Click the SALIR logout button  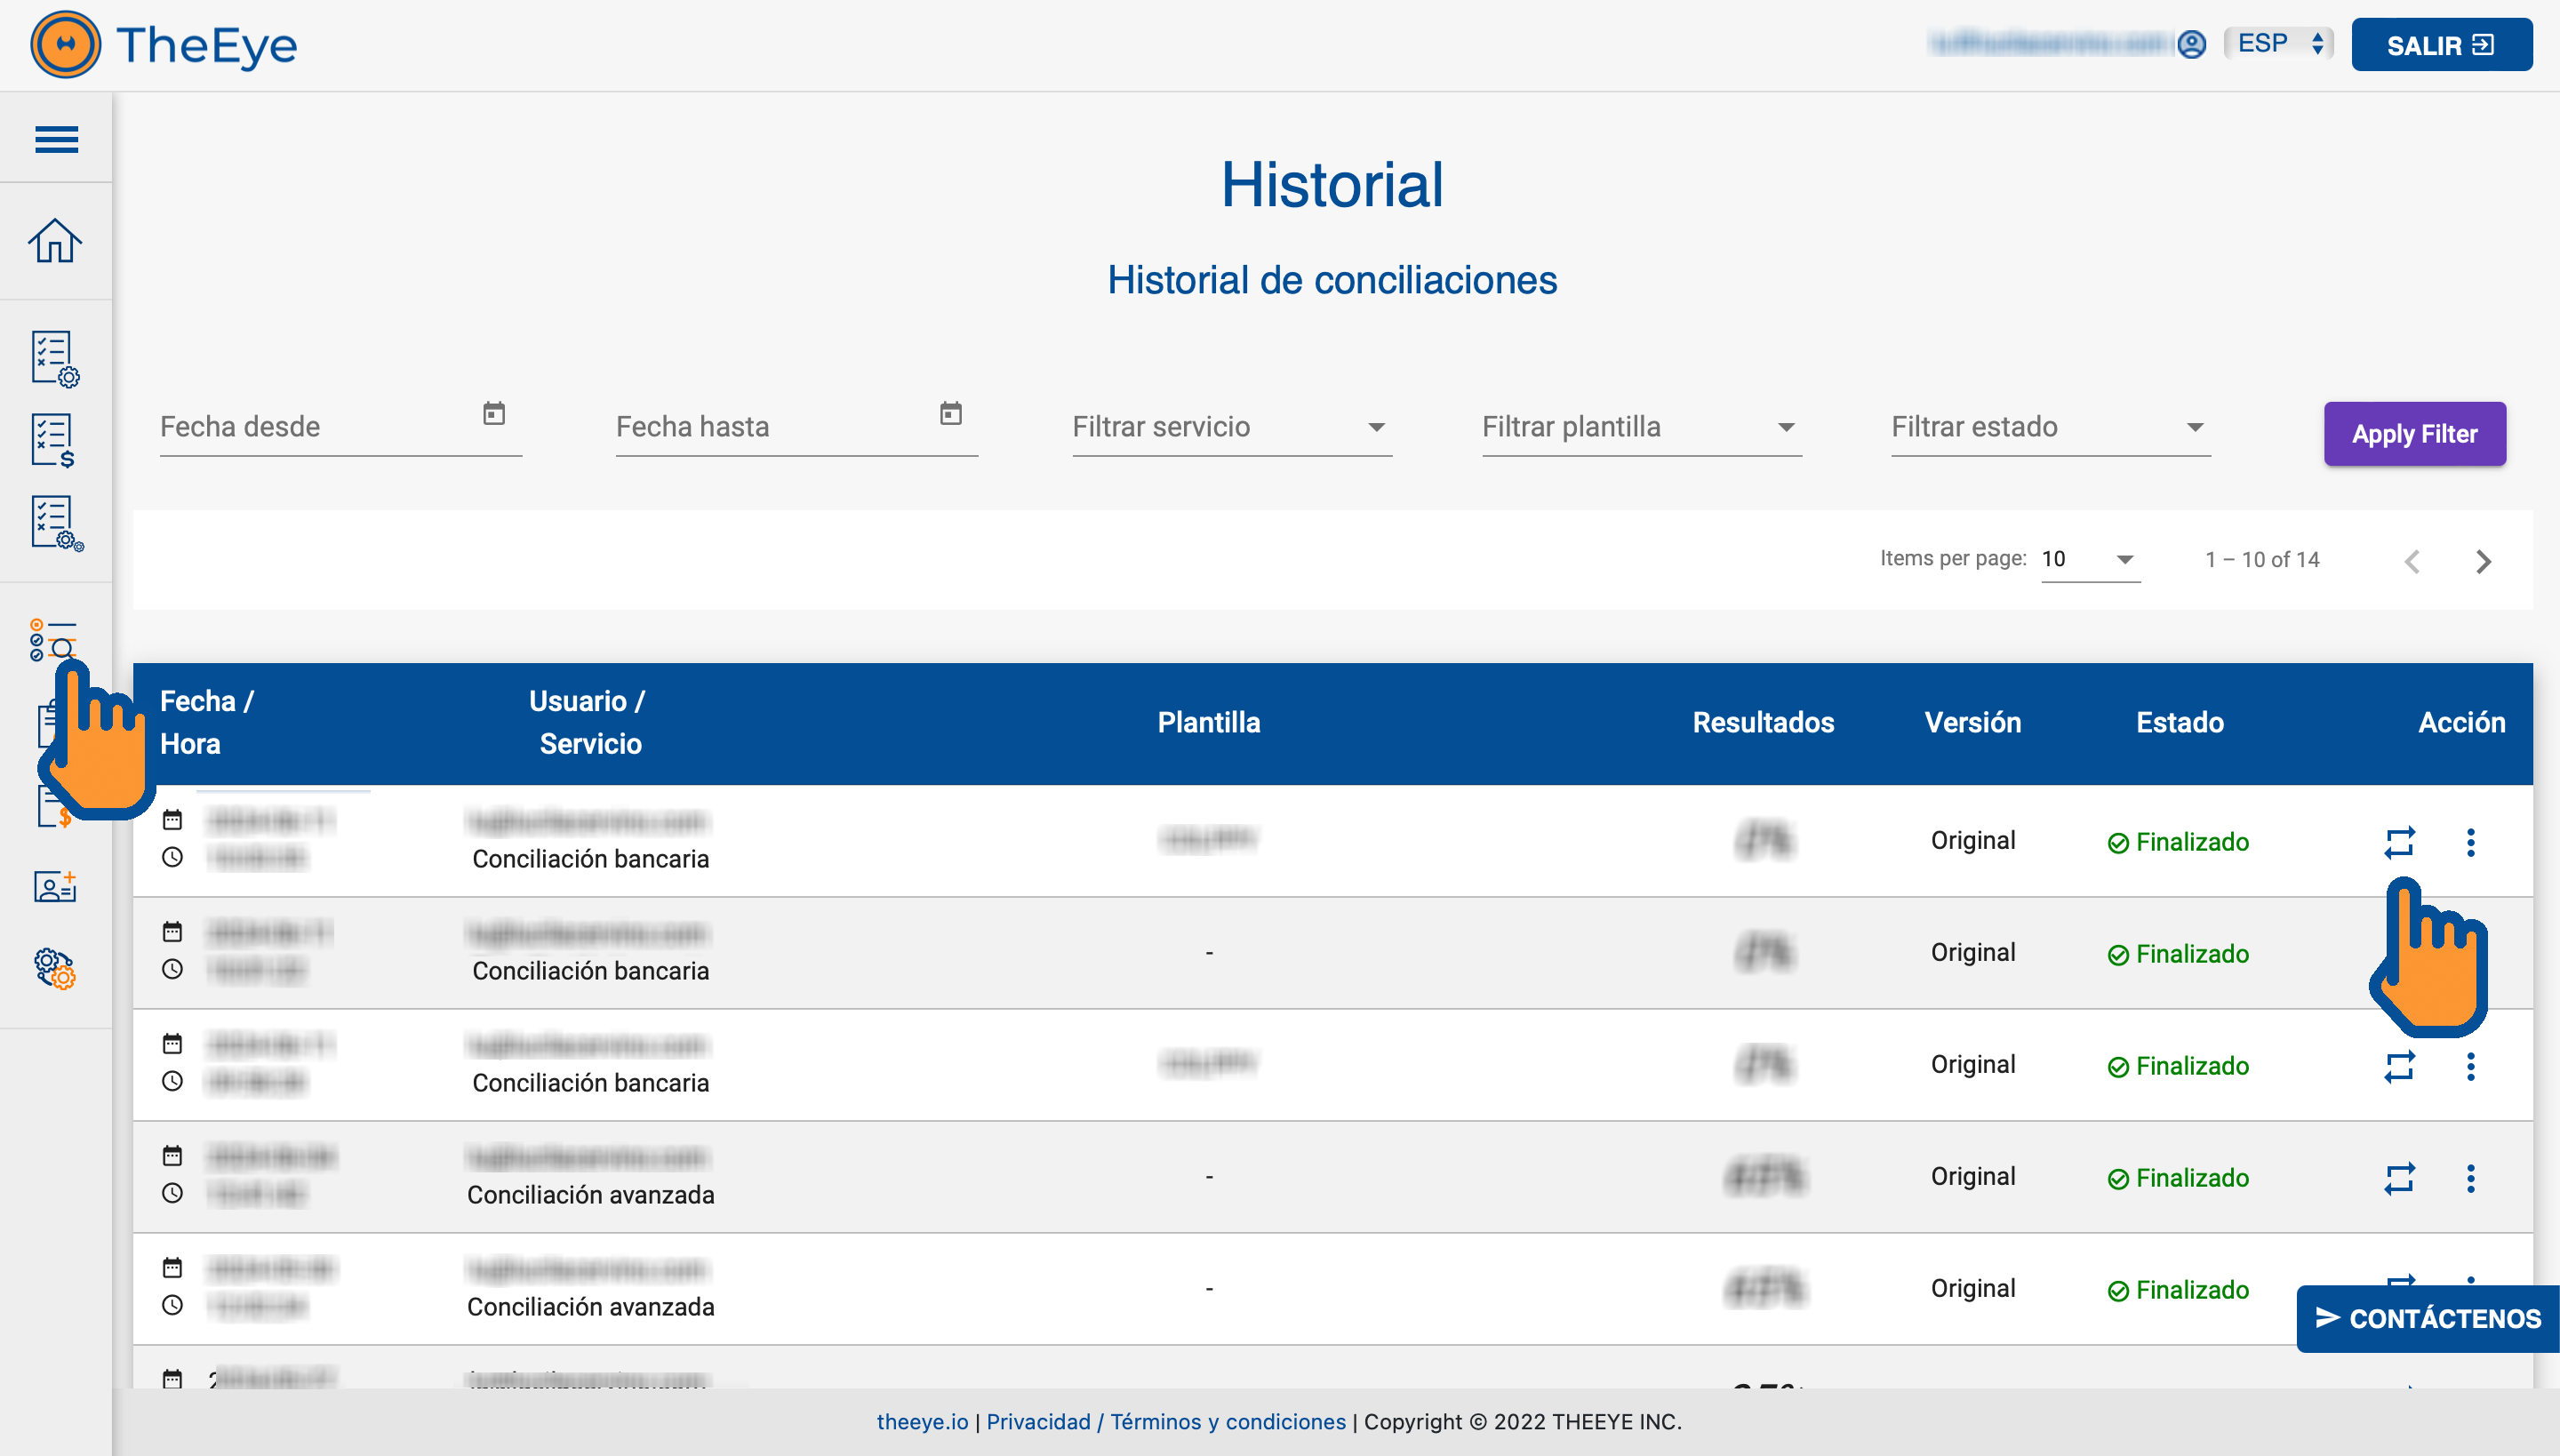(x=2441, y=45)
